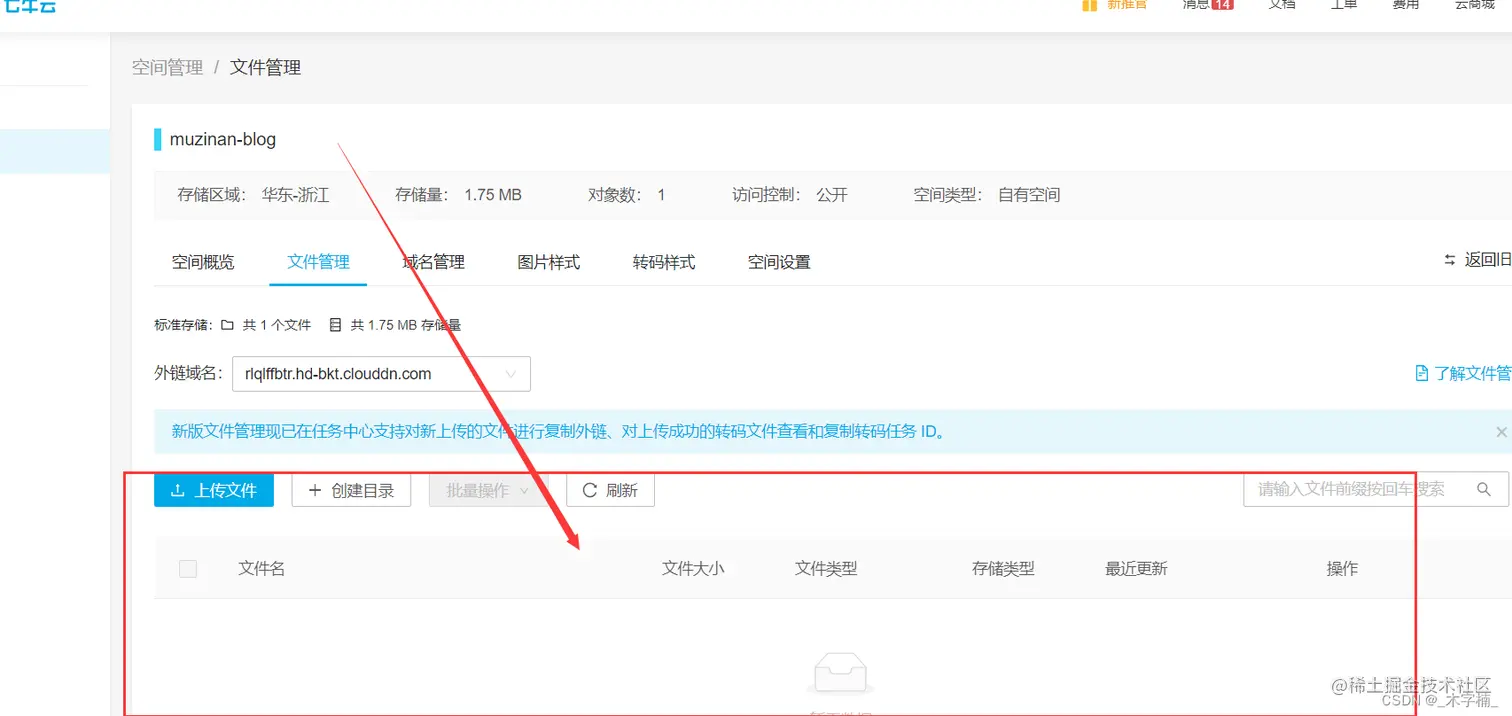Open the 外链域名 domain dropdown
Screen dimensions: 1512x716
pos(381,374)
